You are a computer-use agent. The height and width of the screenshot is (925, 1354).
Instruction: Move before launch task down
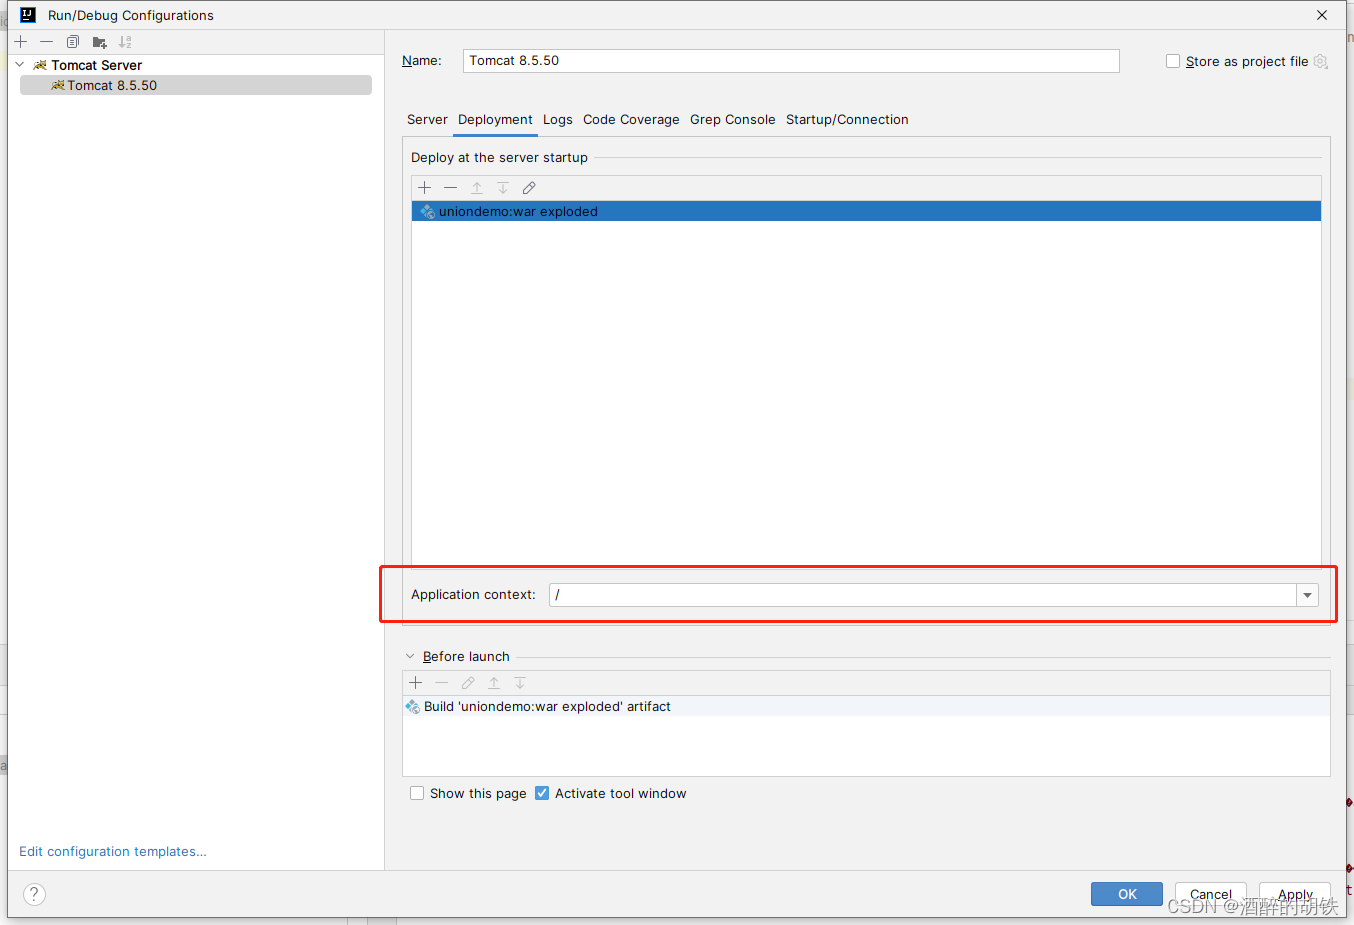tap(520, 683)
